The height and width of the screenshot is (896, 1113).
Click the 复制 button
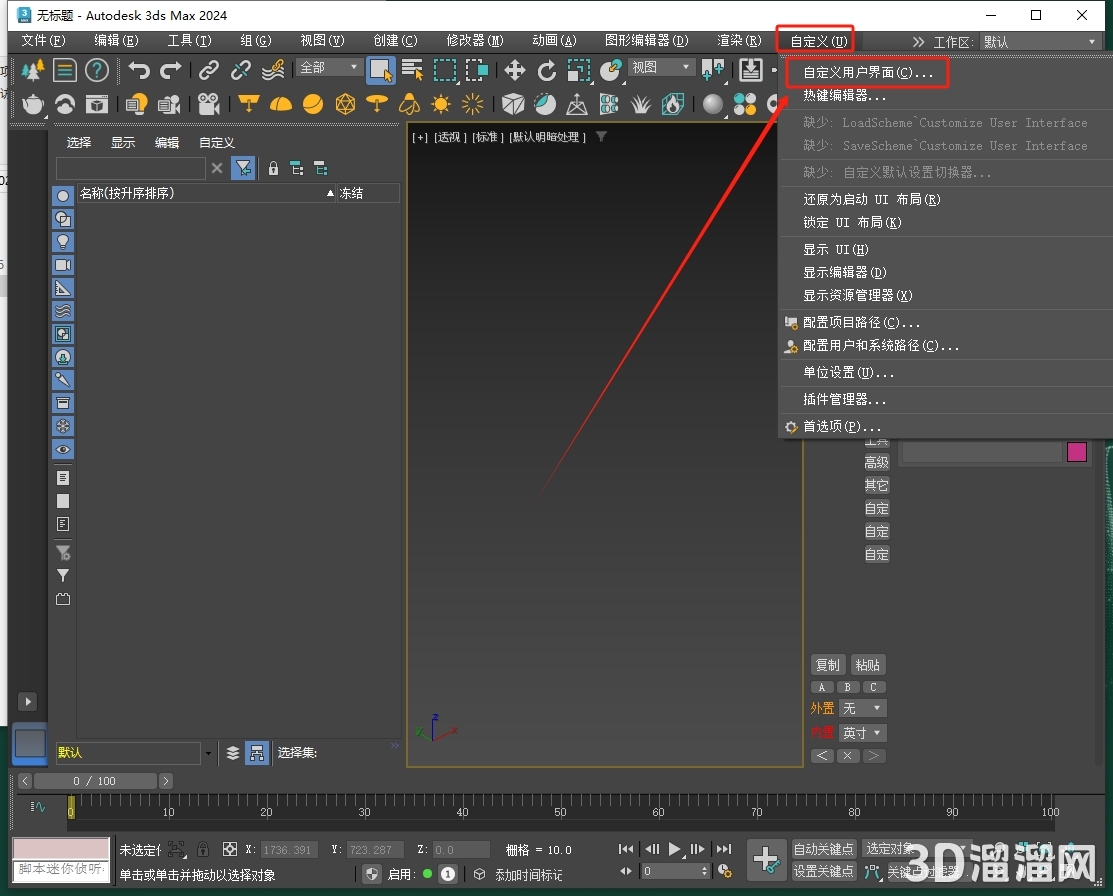828,665
